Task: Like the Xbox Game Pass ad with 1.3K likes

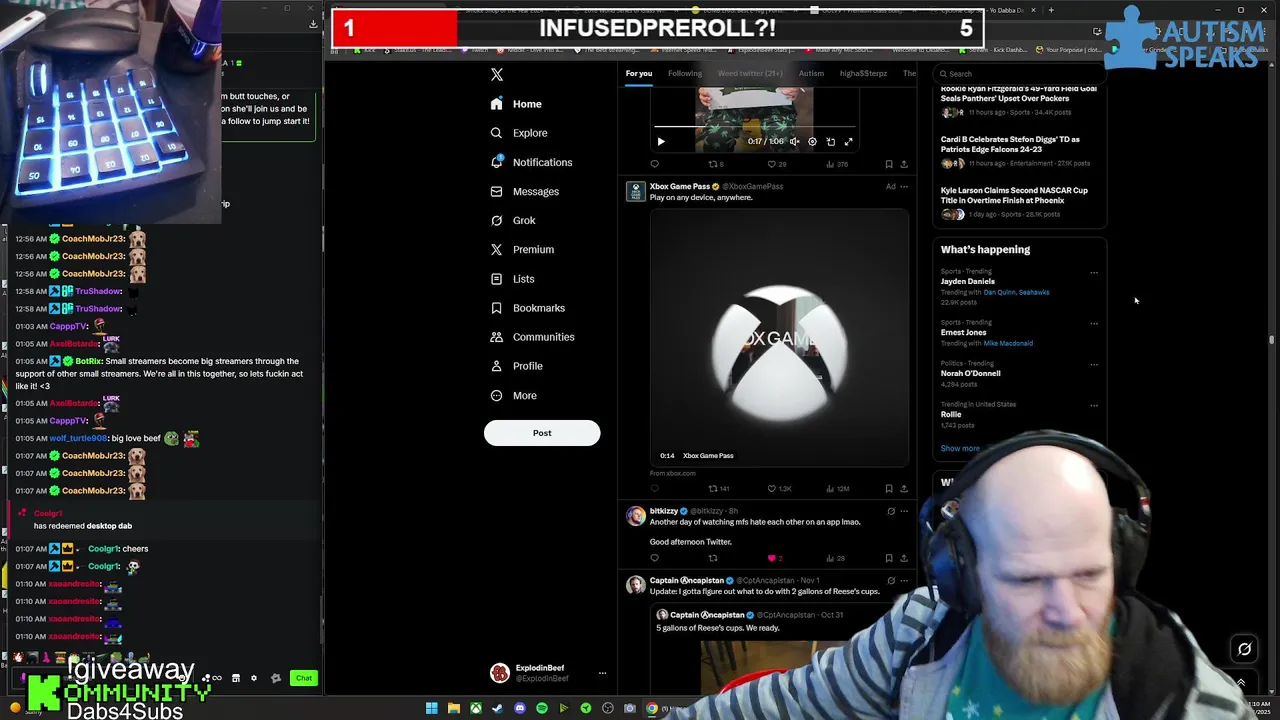Action: click(779, 489)
